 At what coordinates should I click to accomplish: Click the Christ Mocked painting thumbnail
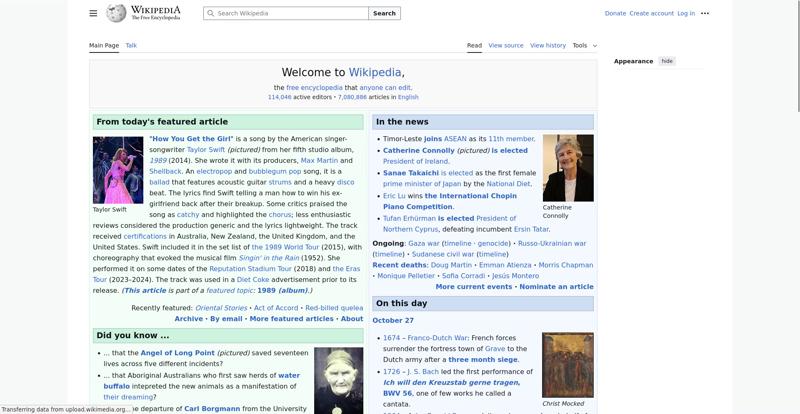click(567, 364)
